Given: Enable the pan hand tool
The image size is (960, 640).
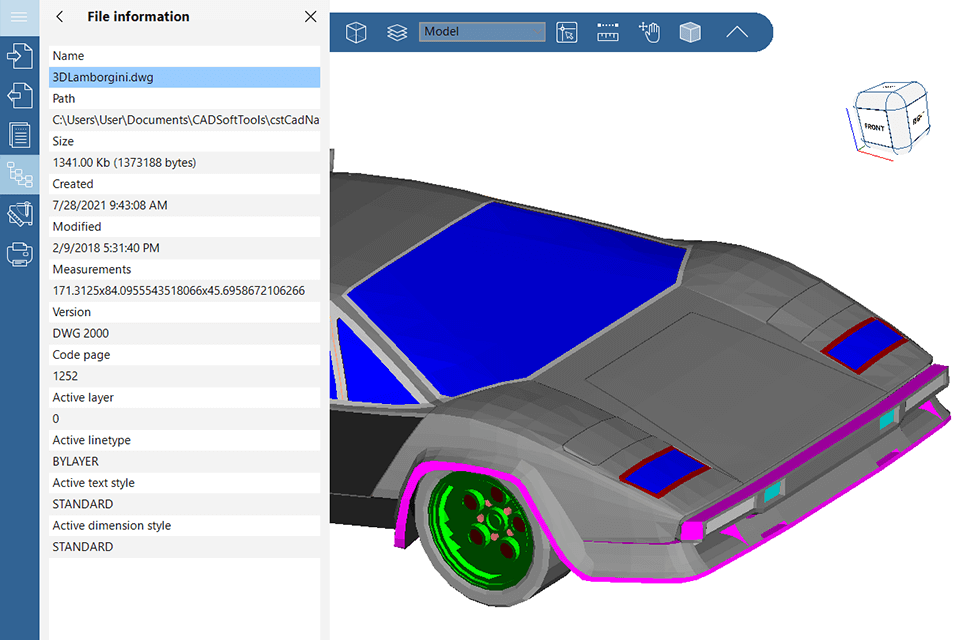Looking at the screenshot, I should (650, 33).
